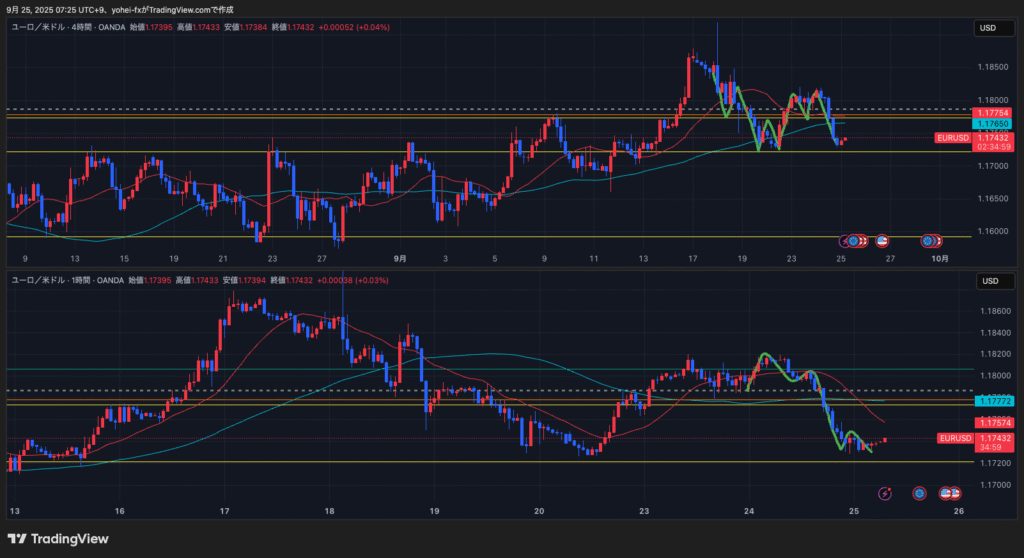Open the USD currency selector on upper chart
The width and height of the screenshot is (1024, 558).
click(987, 29)
